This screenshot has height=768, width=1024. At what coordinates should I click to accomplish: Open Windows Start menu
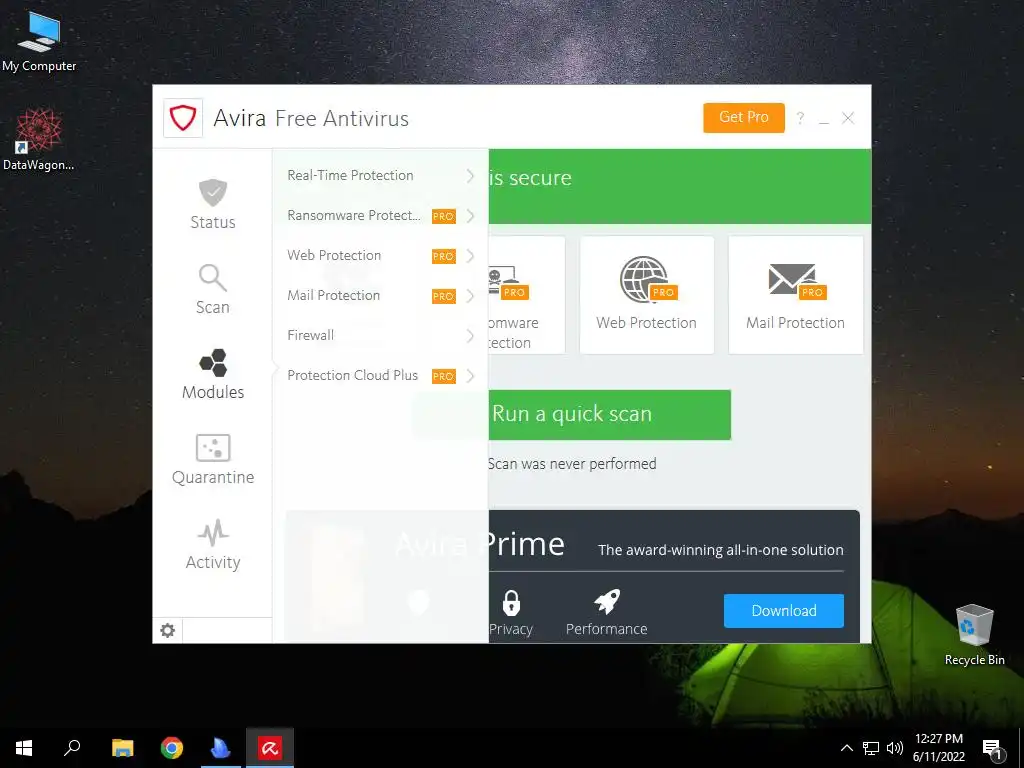point(24,748)
